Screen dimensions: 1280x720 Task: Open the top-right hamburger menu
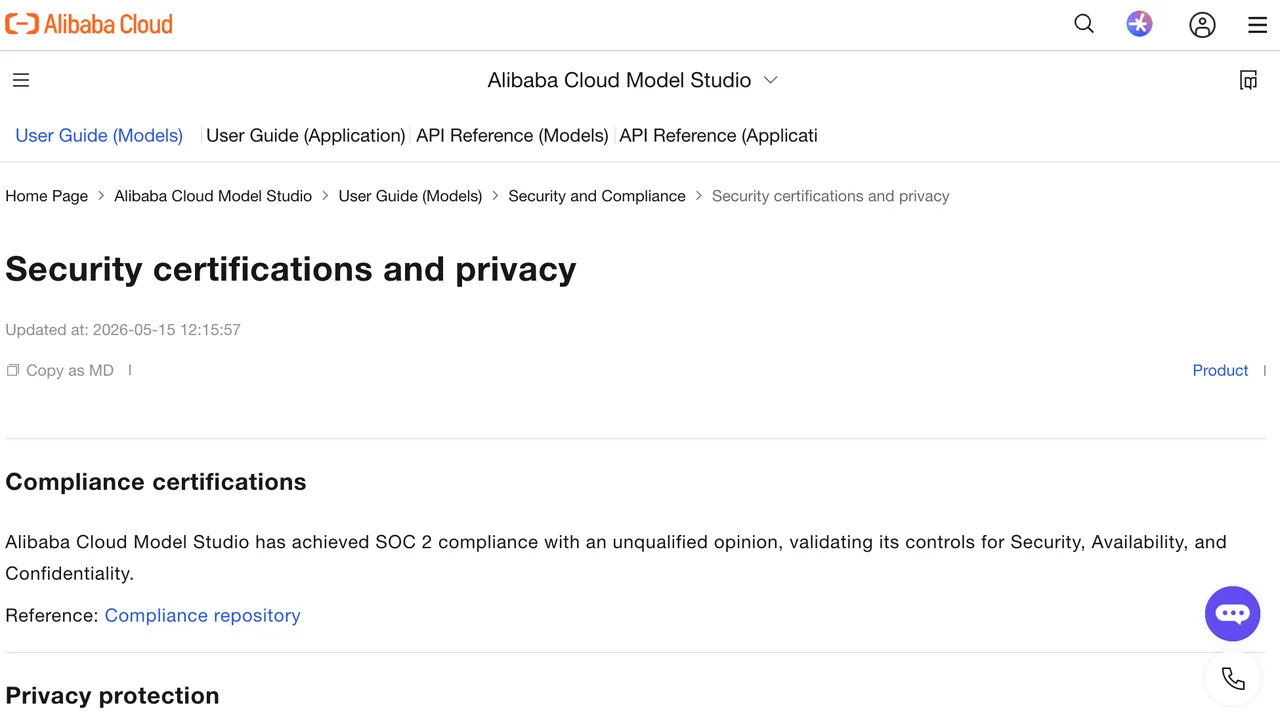tap(1258, 25)
